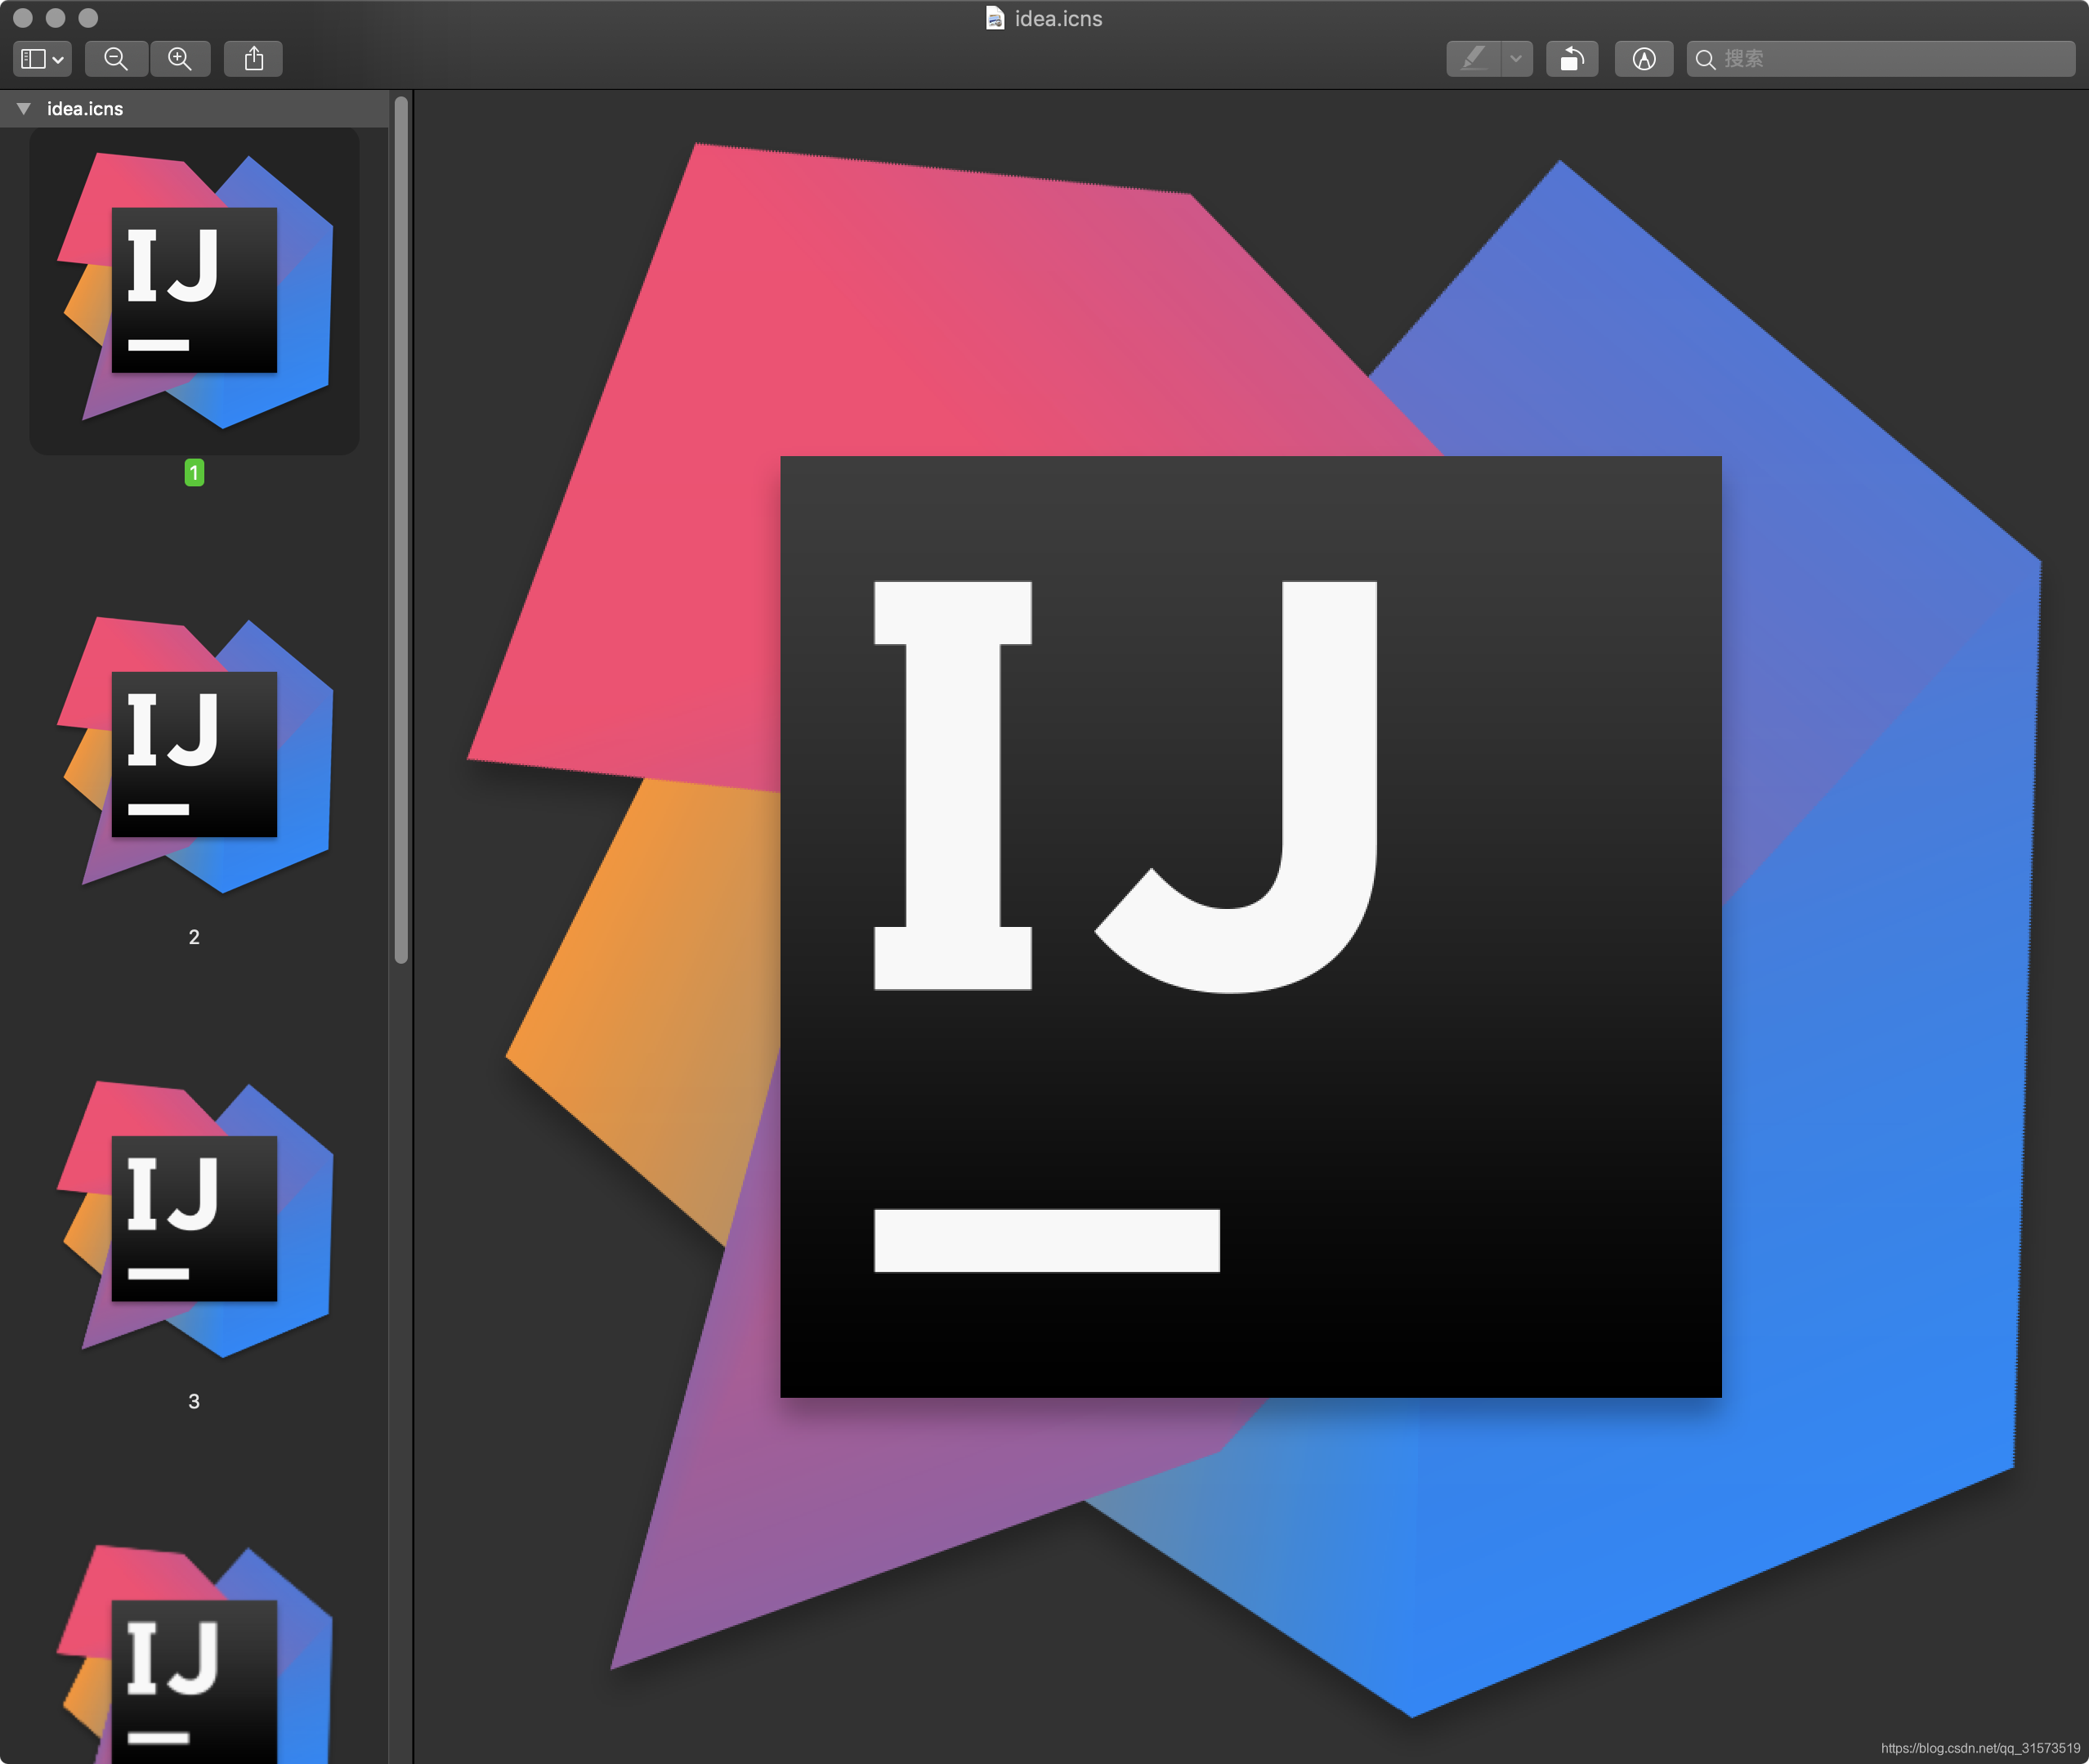Click the zoom out magnifier button

pos(116,59)
